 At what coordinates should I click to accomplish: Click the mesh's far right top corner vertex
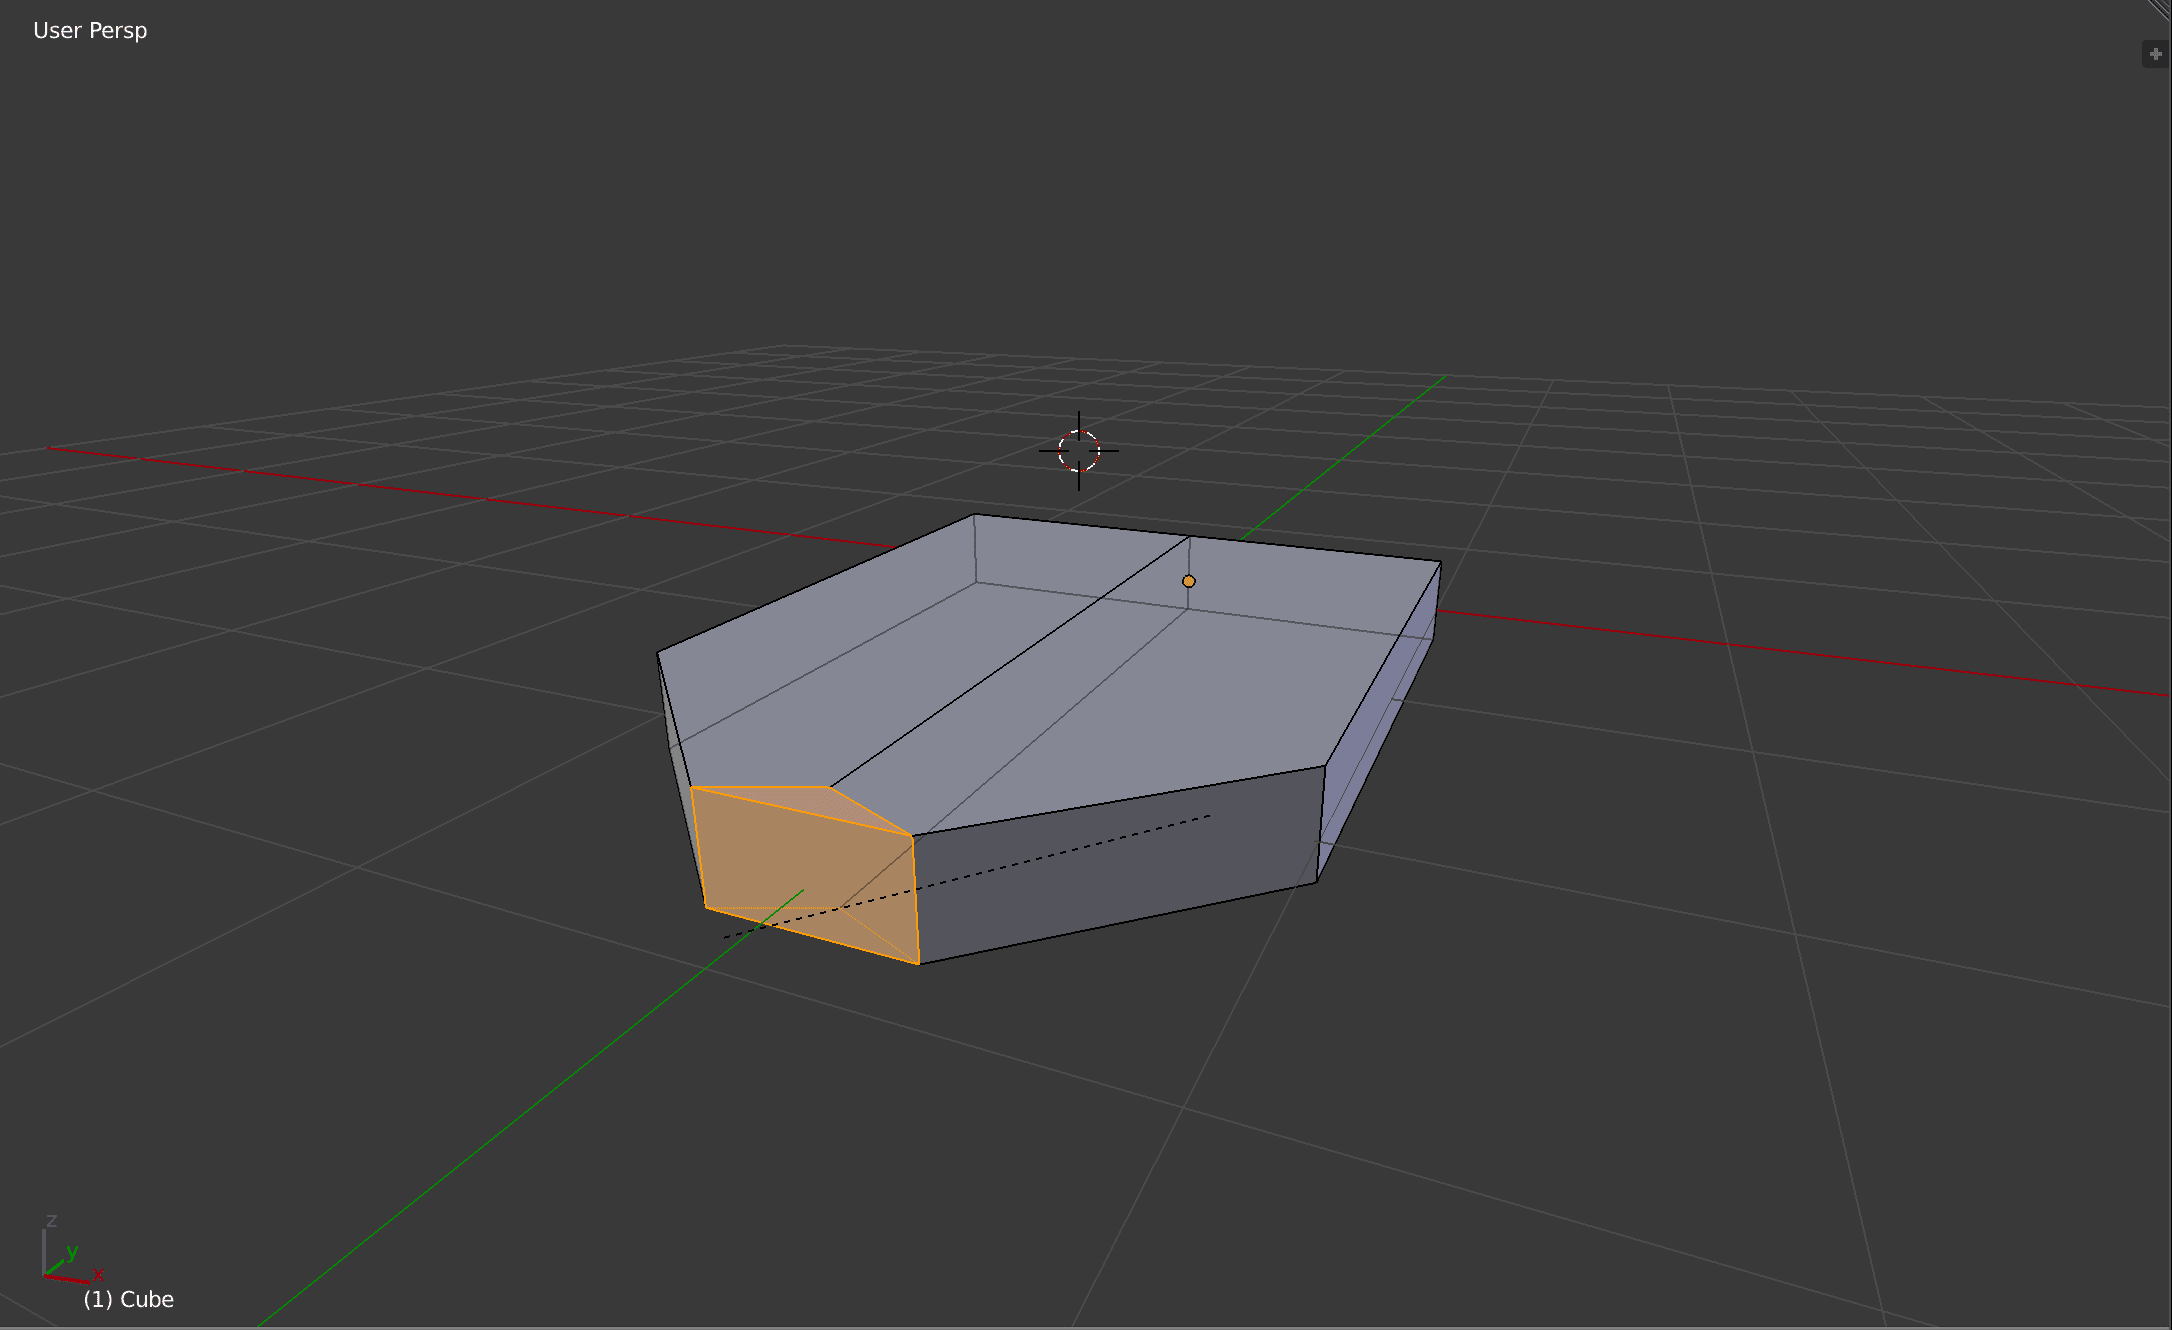point(1440,562)
